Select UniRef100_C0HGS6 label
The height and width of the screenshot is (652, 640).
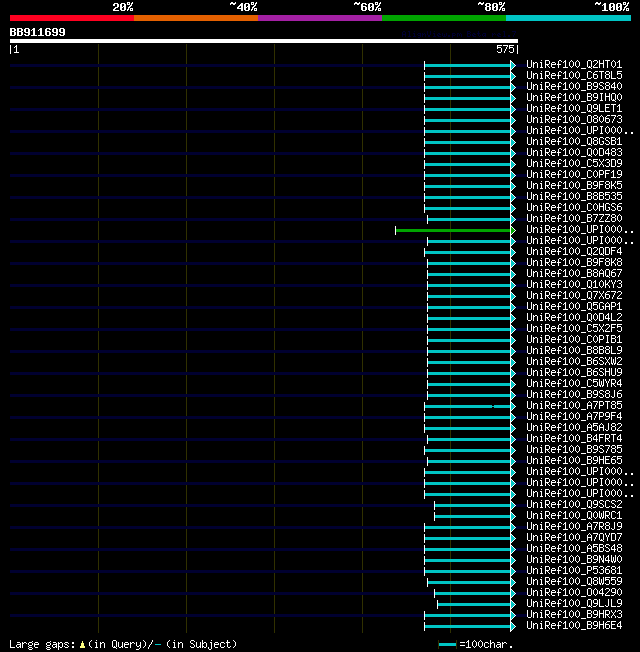[x=574, y=207]
